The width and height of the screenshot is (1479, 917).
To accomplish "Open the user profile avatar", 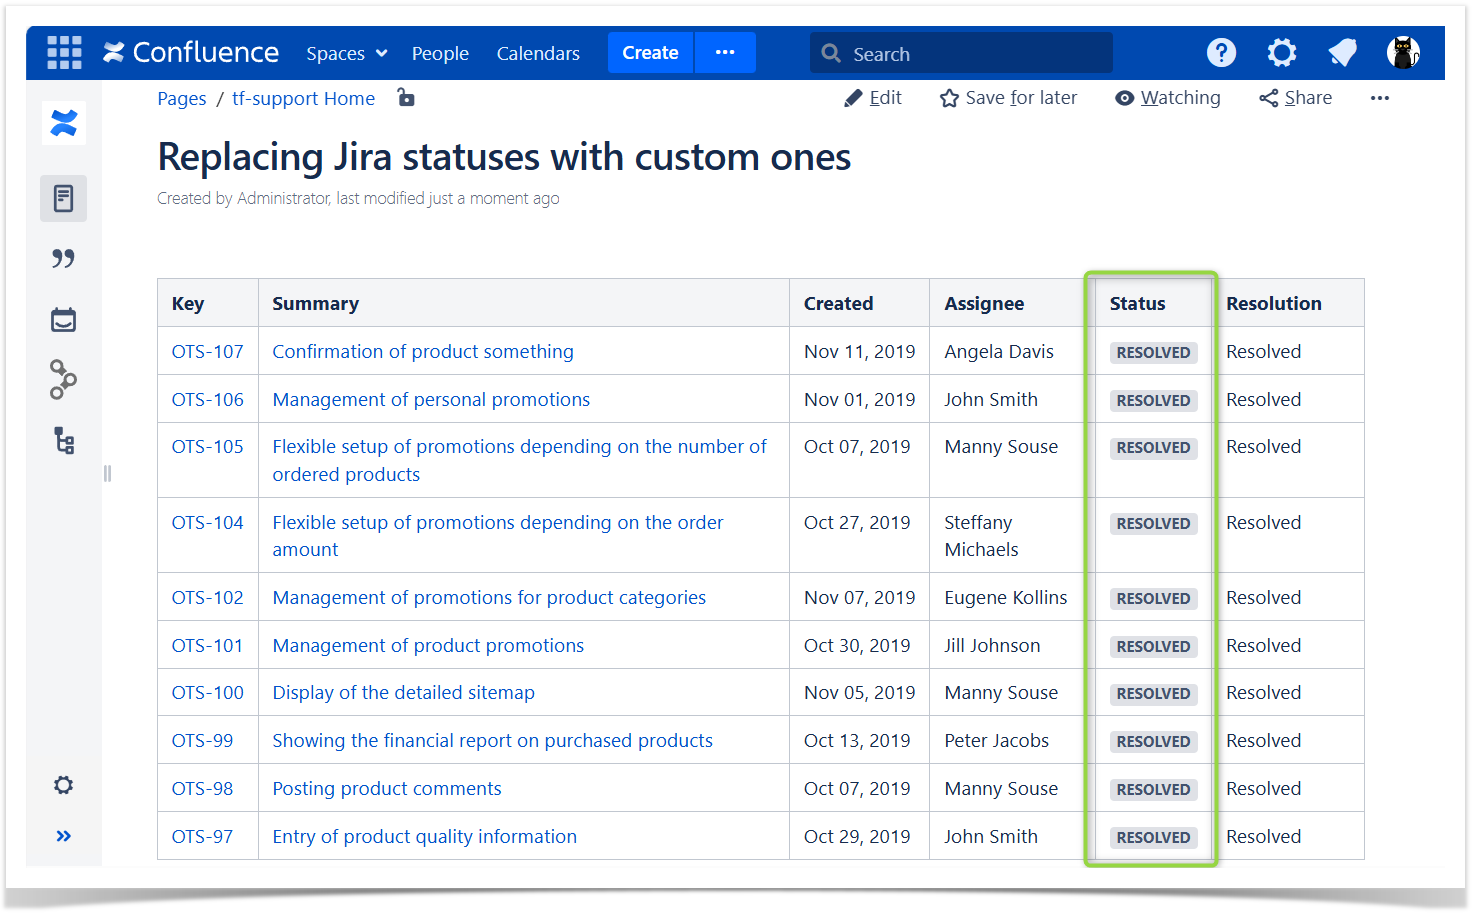I will 1403,53.
